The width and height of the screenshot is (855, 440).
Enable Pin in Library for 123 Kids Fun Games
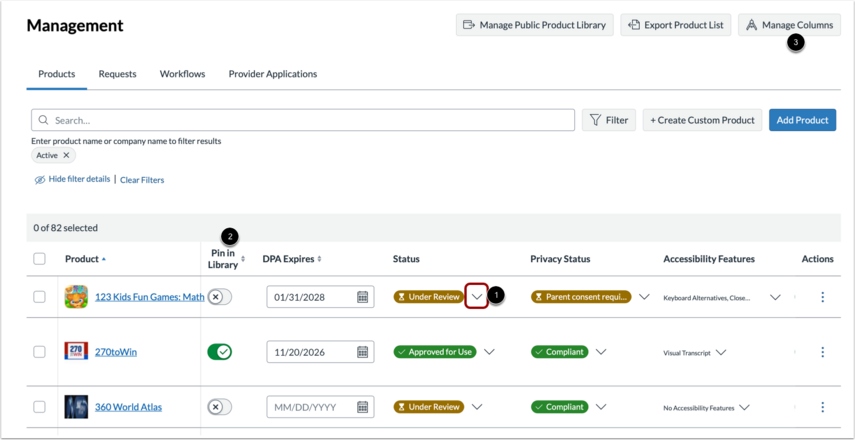[x=219, y=297]
